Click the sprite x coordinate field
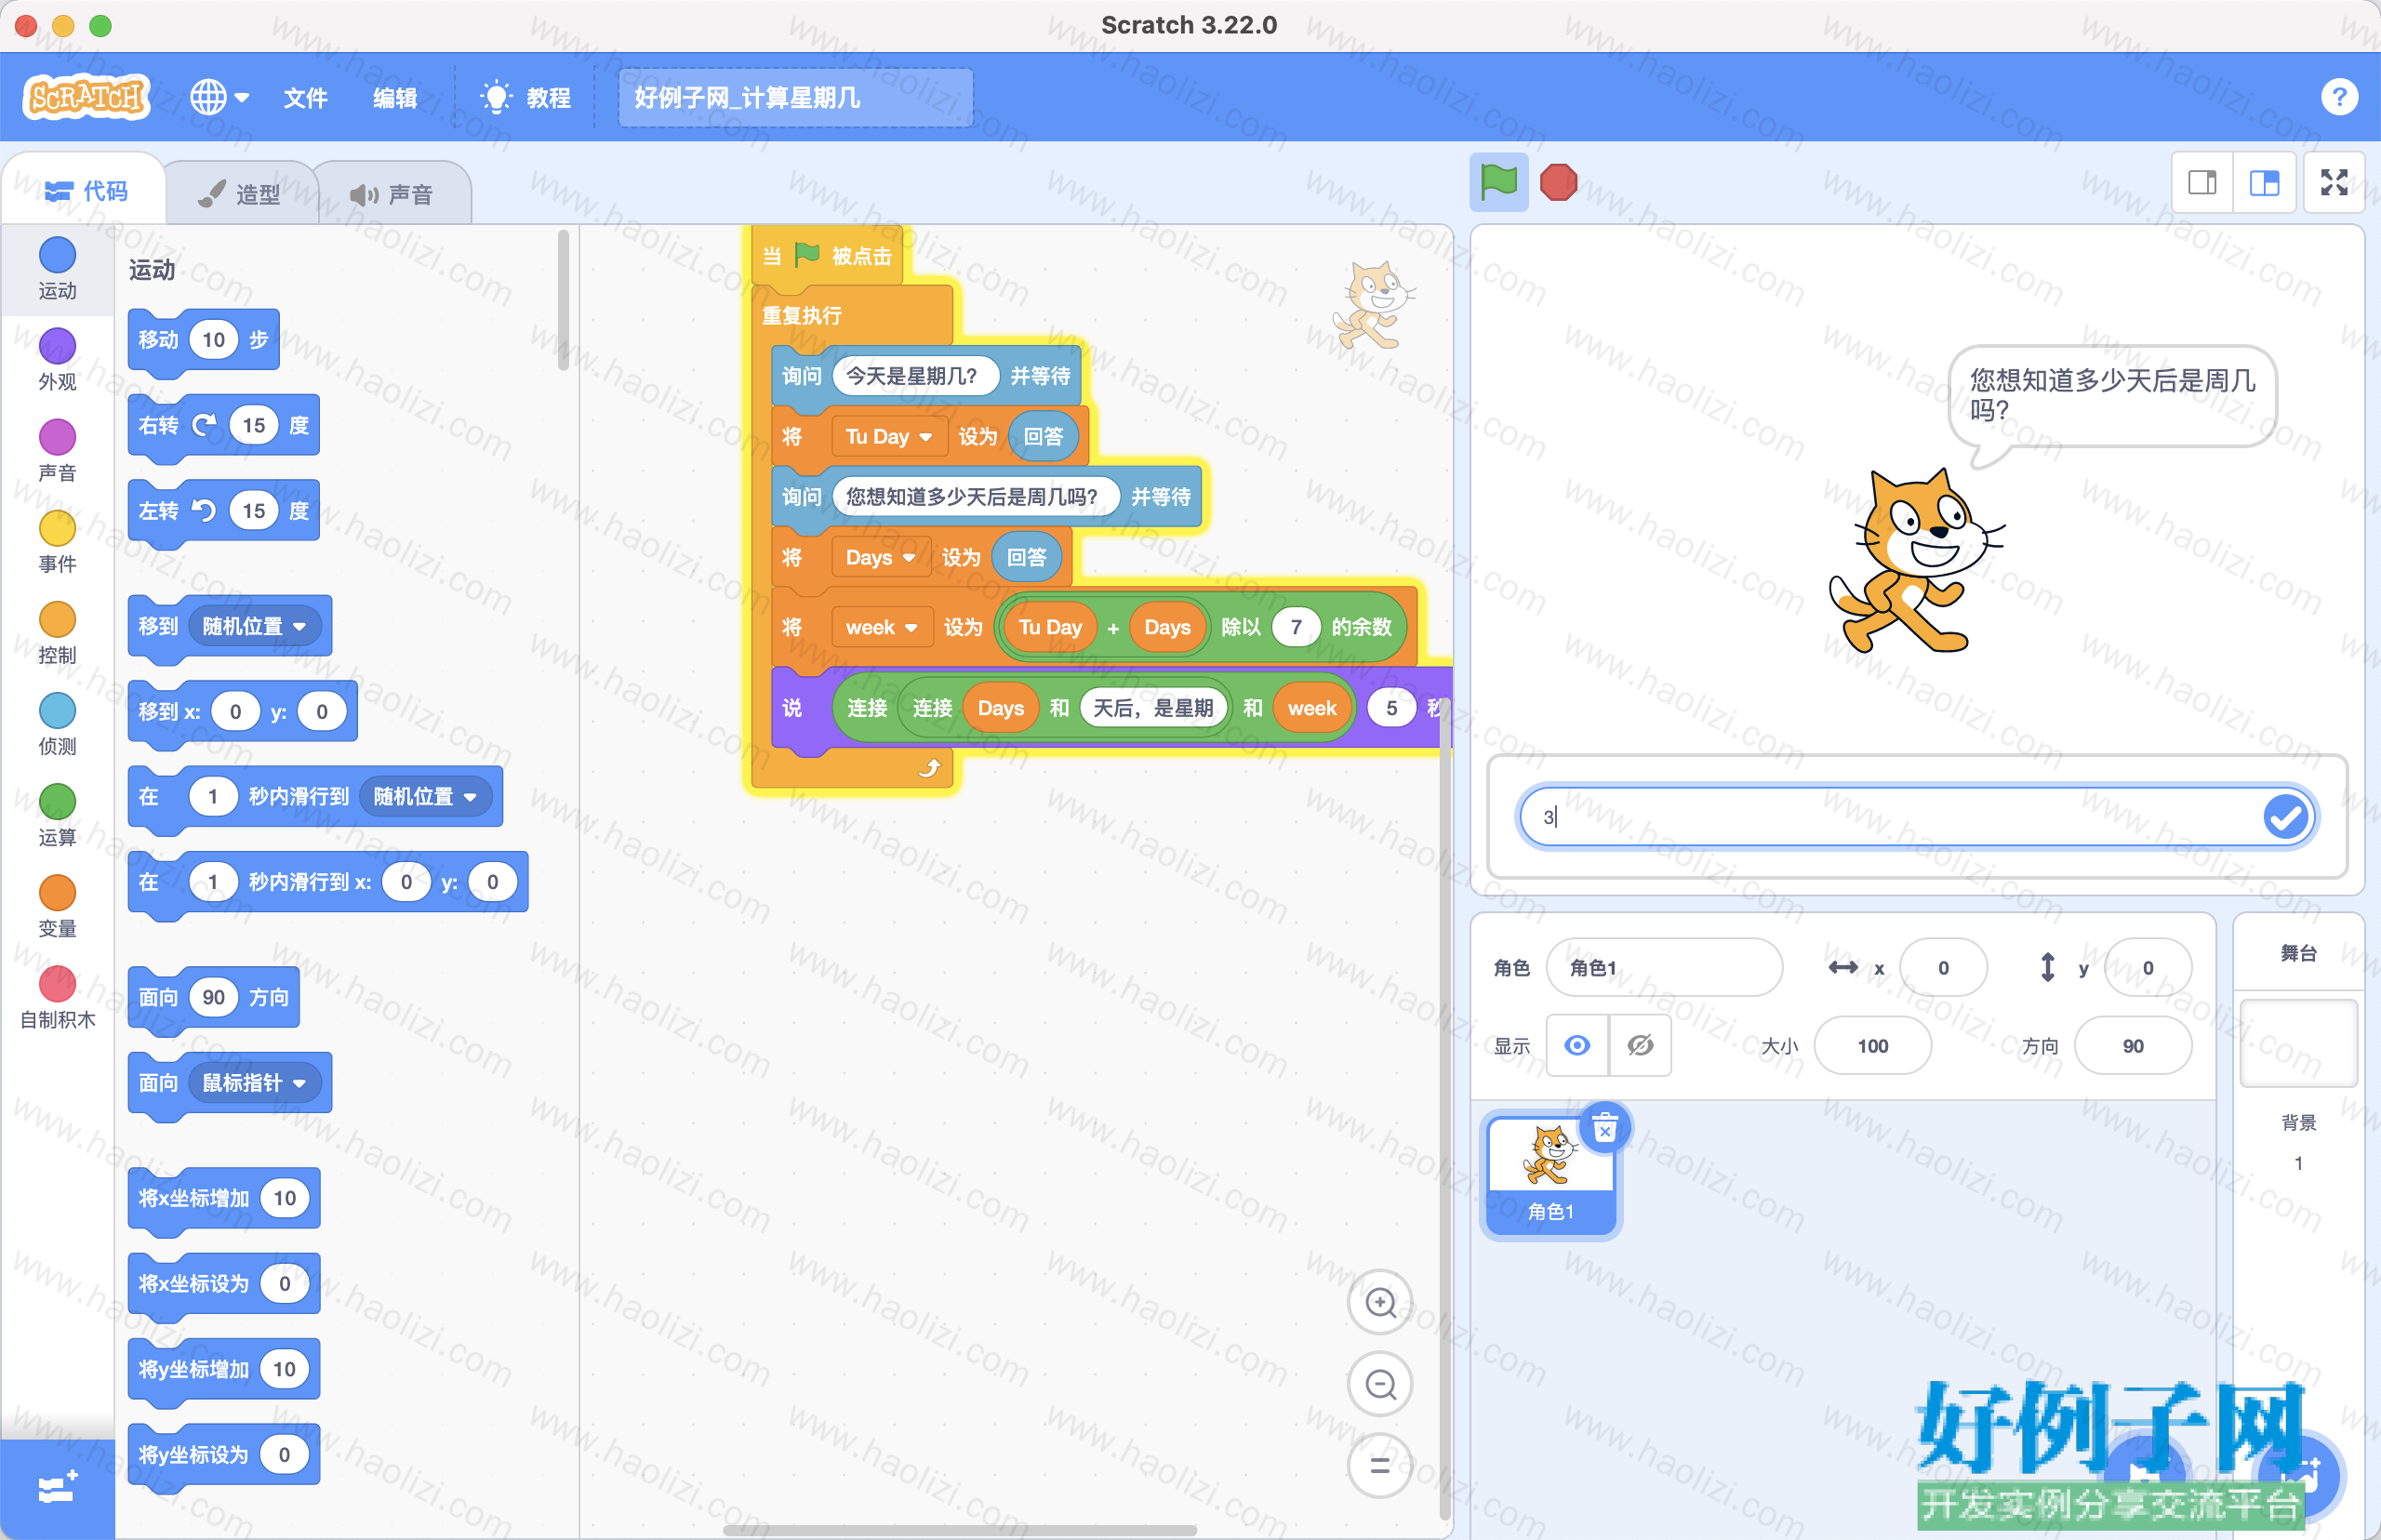Screen dimensions: 2381x1540 1943,967
